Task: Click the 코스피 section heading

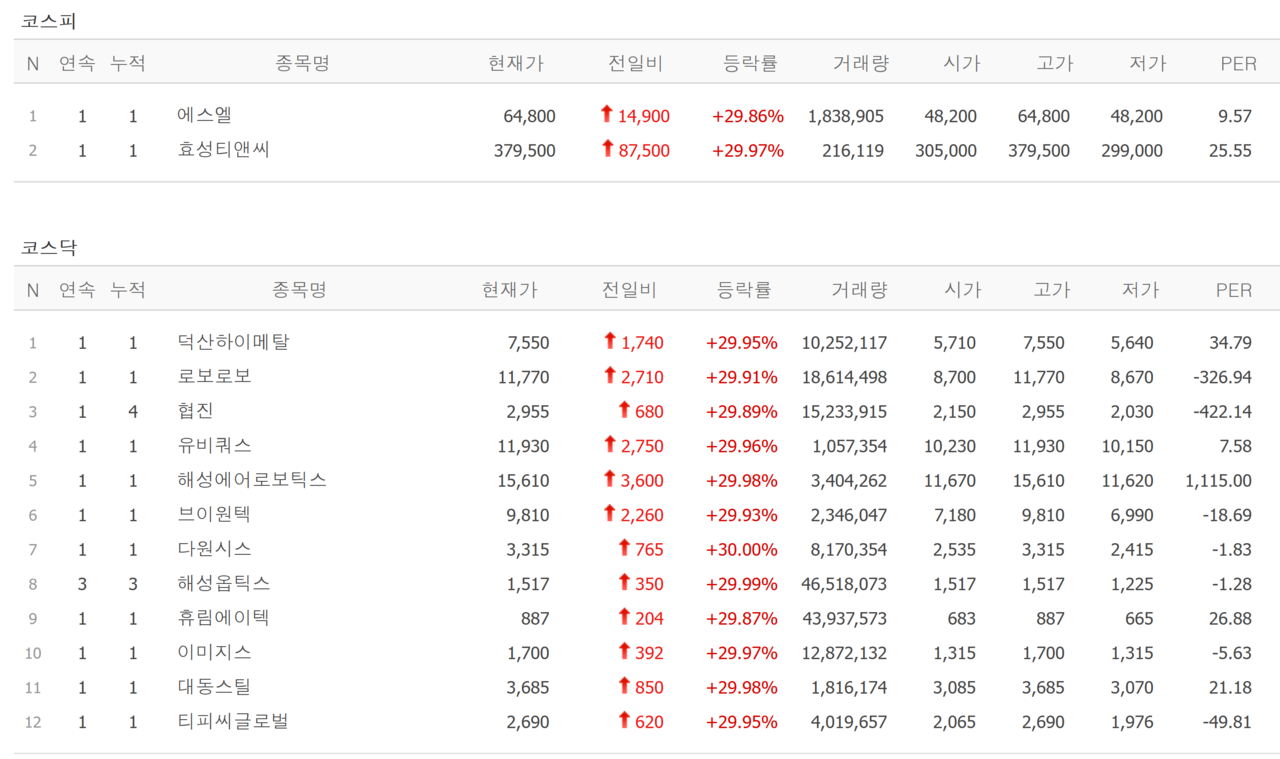Action: click(x=49, y=21)
